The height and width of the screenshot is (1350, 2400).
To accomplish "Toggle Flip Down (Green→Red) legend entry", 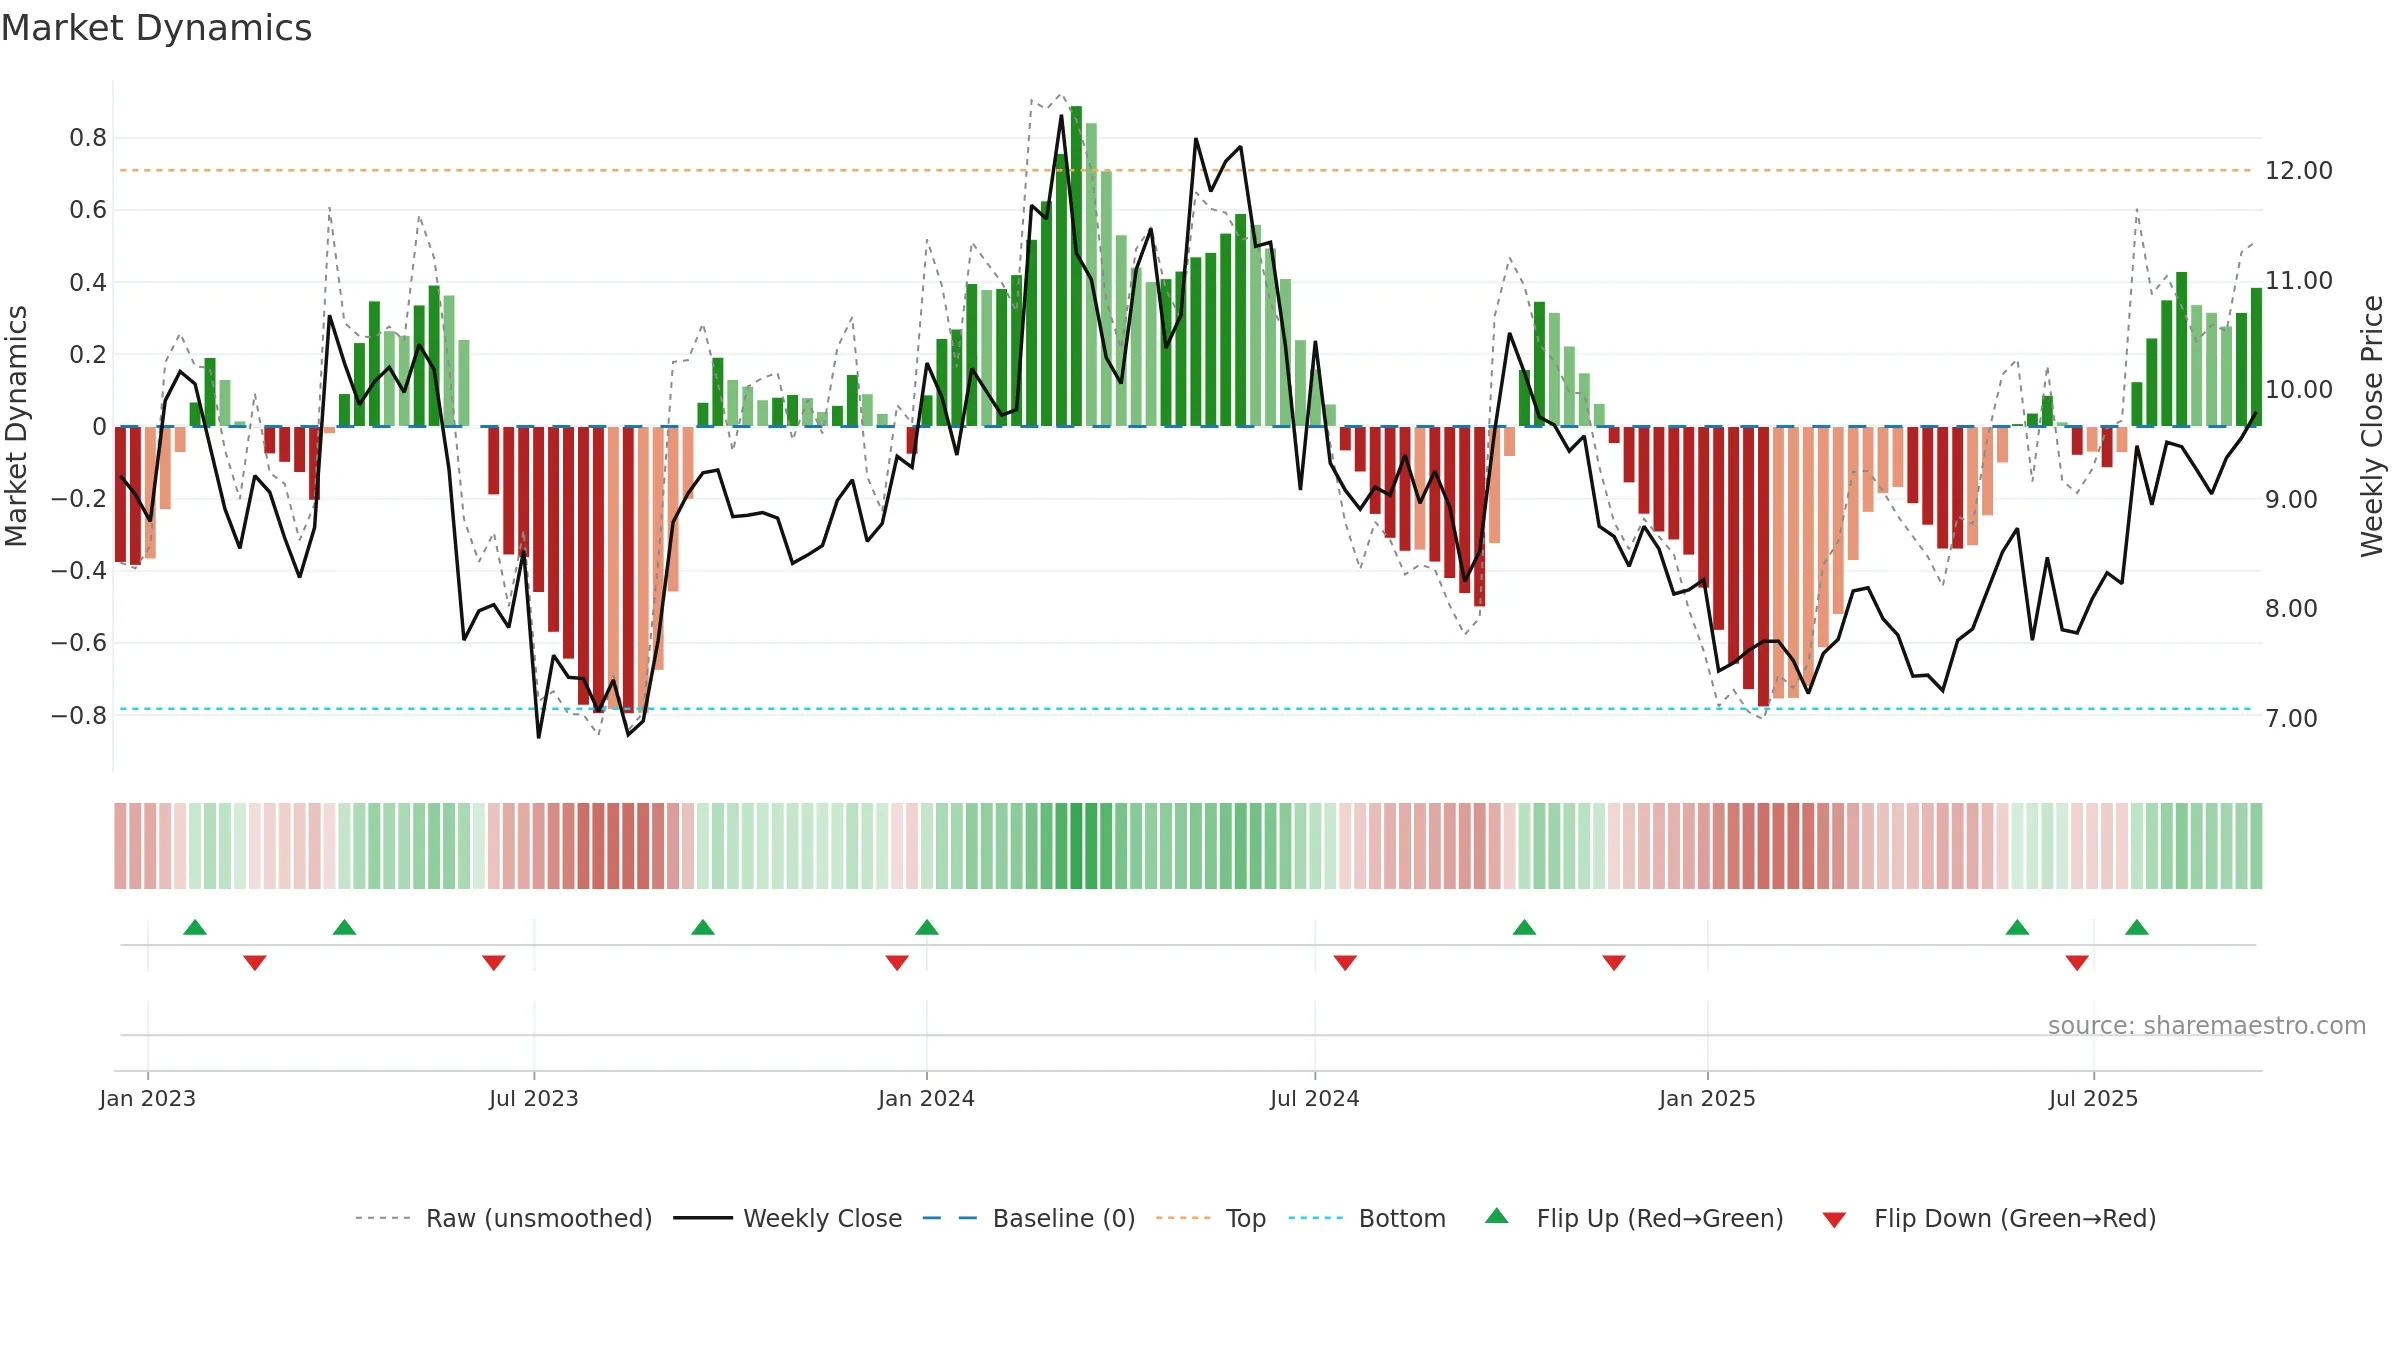I will pos(1989,1218).
